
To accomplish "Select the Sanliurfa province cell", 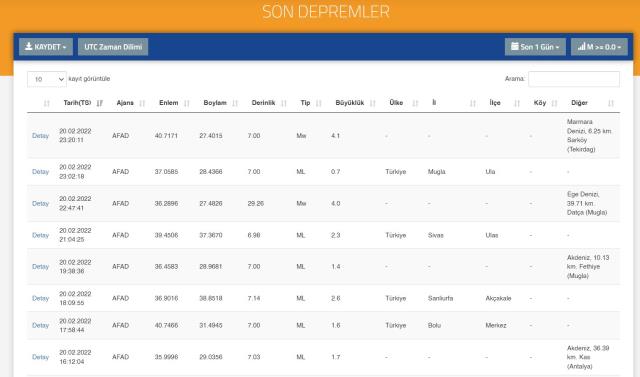I will tap(440, 299).
